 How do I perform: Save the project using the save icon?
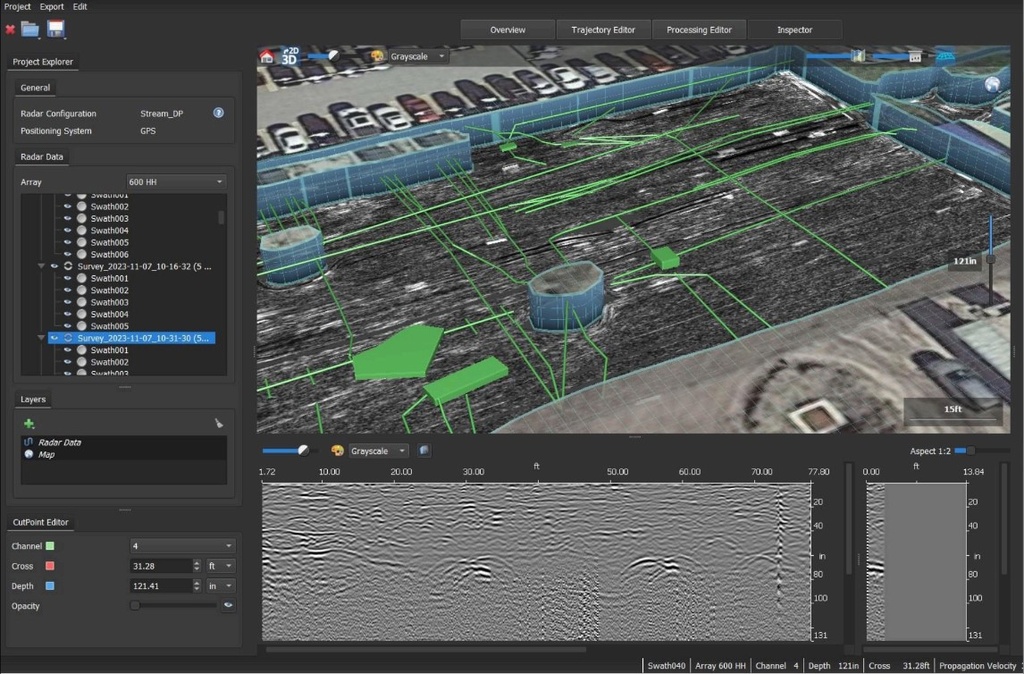click(55, 29)
